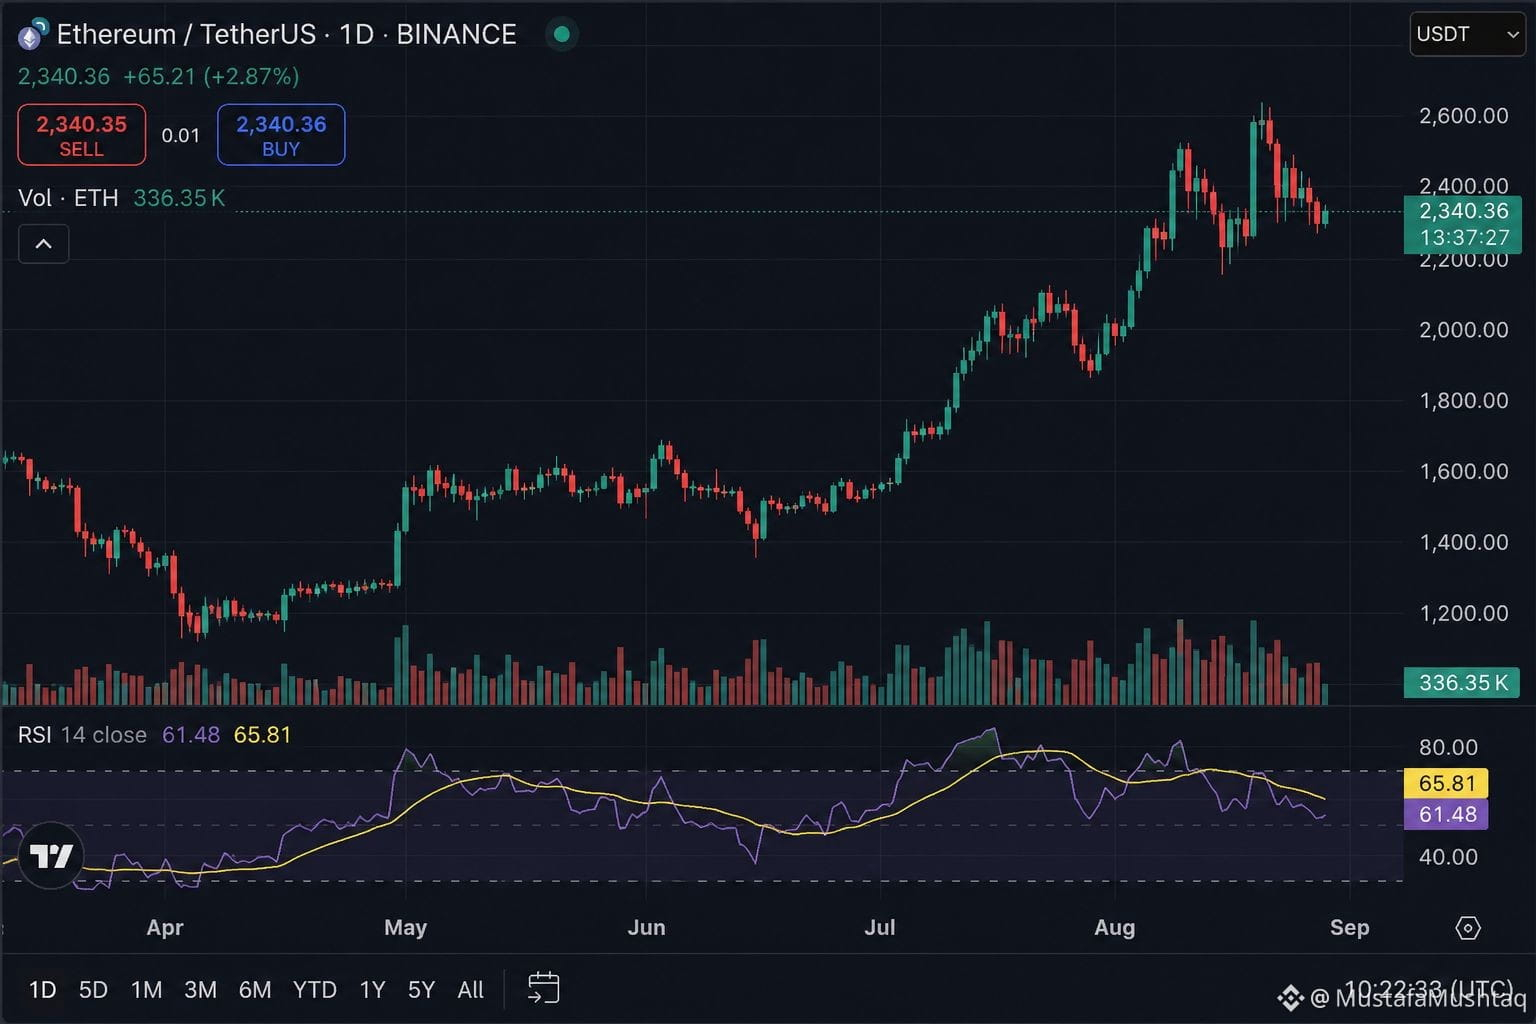Click the 2,000.00 price axis label

click(x=1464, y=330)
